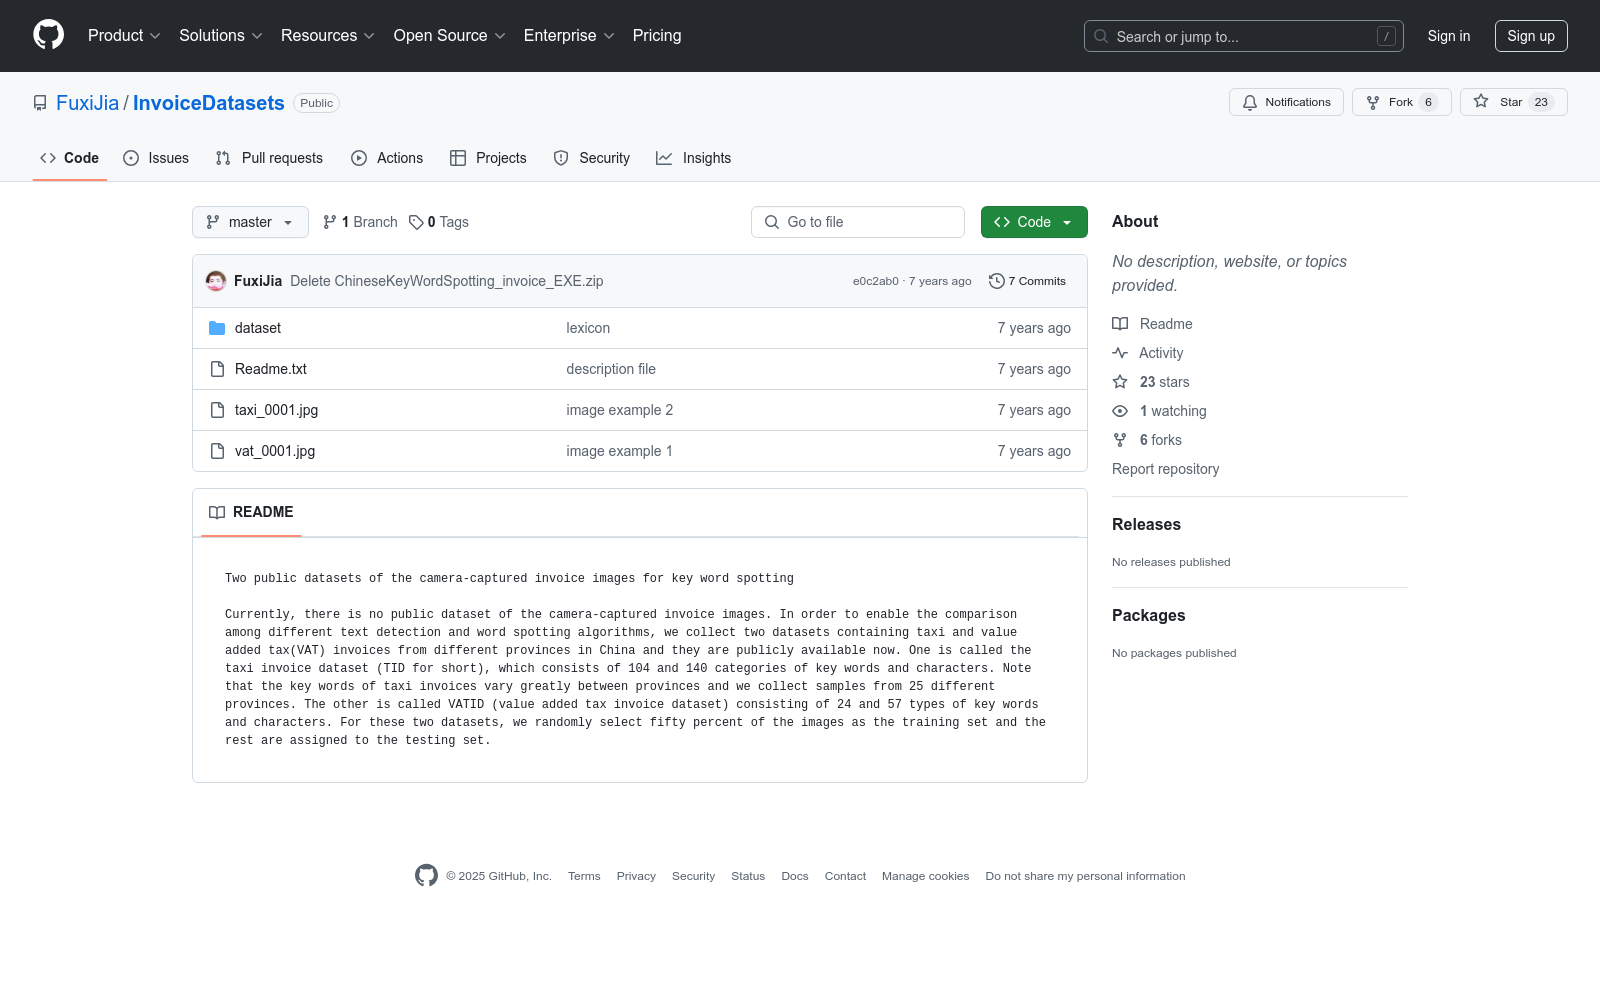1600x1000 pixels.
Task: Click the FuxiJia avatar in commit bar
Action: (x=216, y=281)
